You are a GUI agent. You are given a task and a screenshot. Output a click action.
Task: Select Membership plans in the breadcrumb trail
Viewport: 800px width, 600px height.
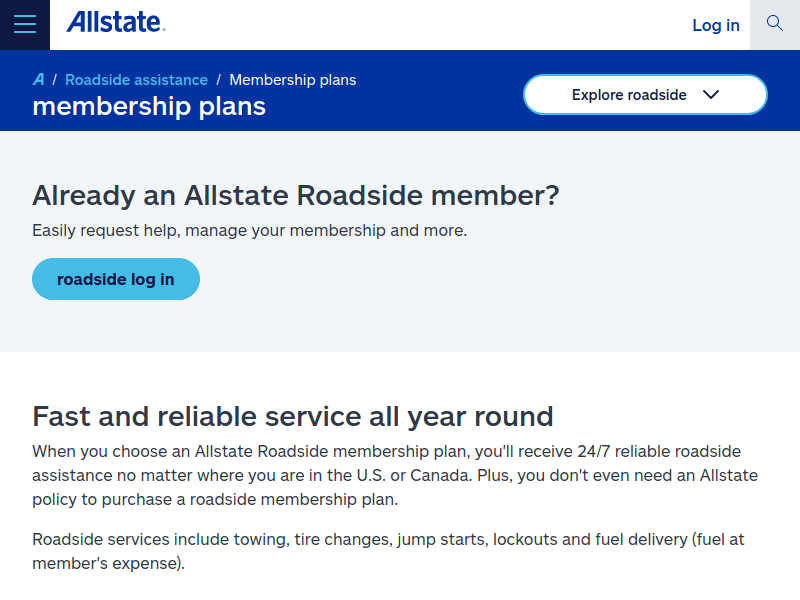292,80
